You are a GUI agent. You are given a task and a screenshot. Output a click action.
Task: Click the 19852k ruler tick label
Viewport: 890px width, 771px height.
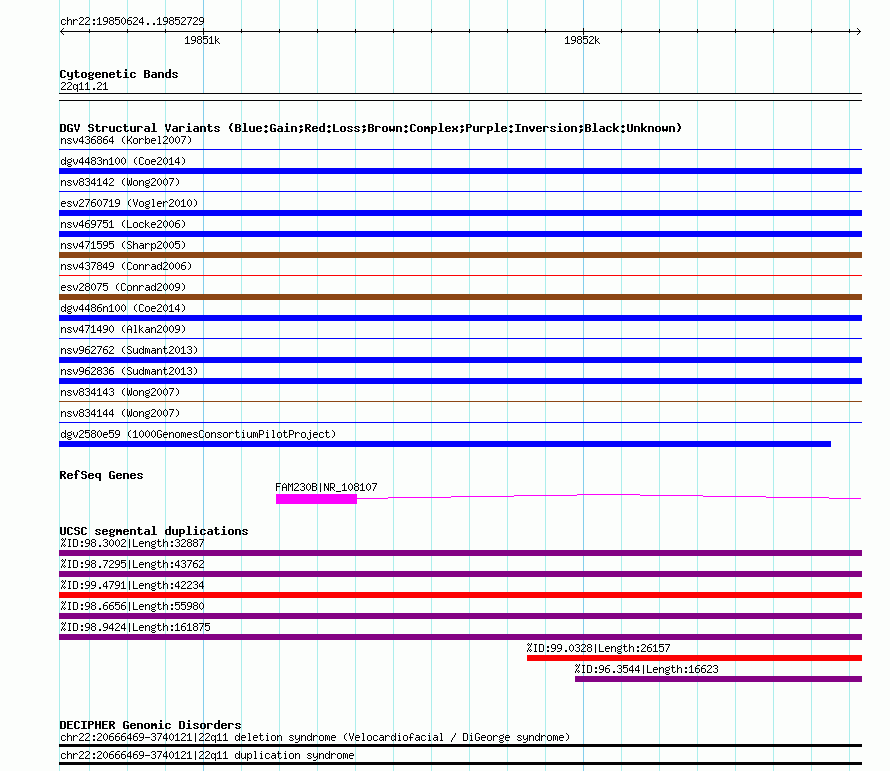coord(582,40)
